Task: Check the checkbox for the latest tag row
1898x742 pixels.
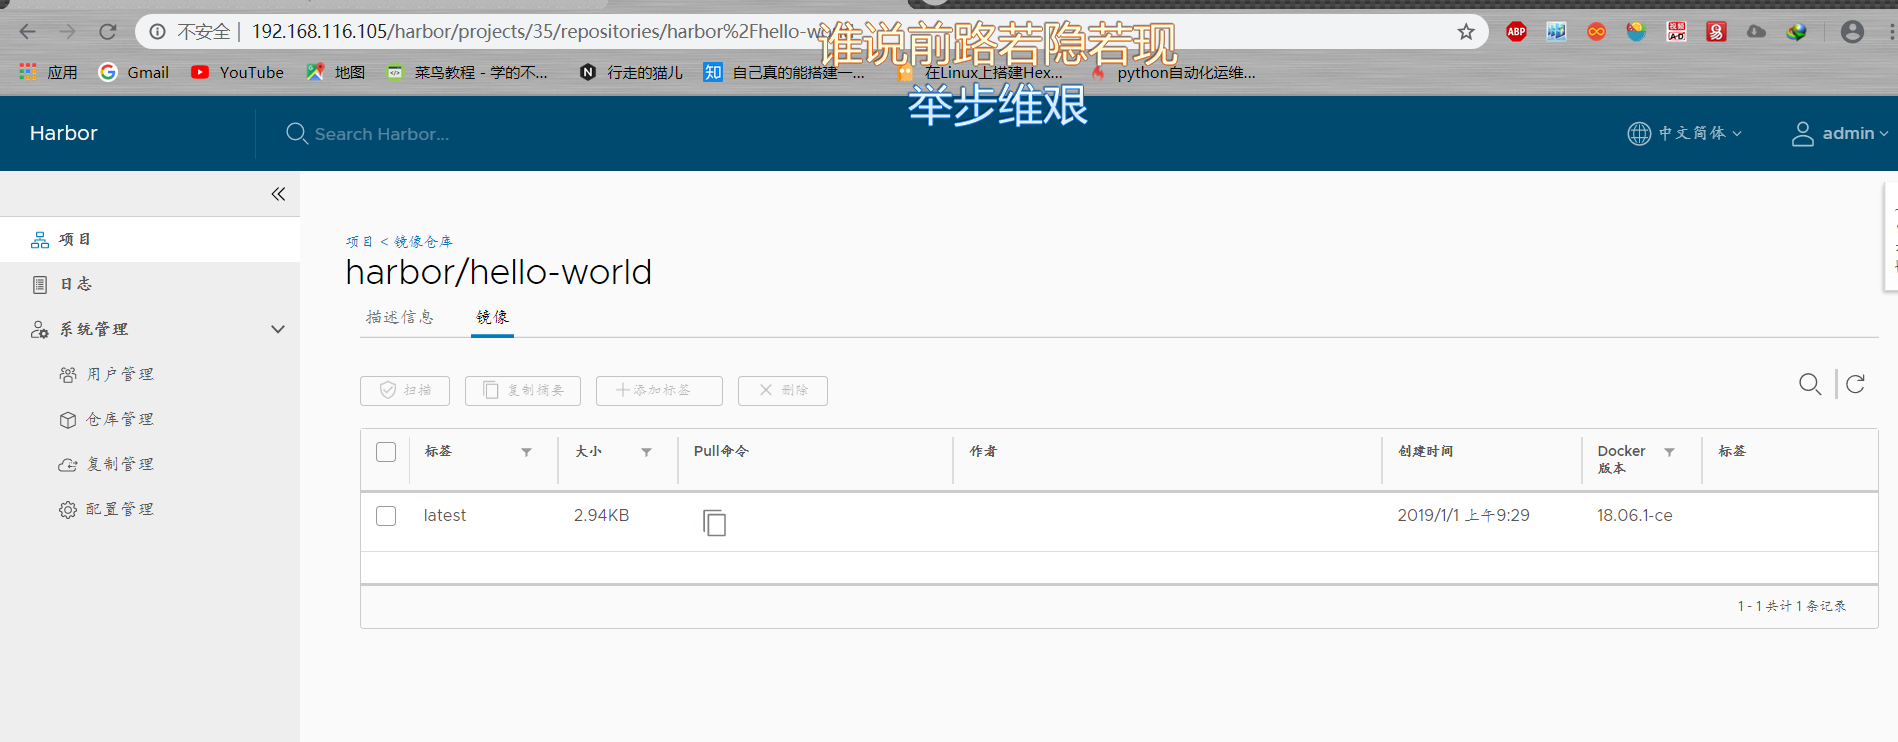Action: click(x=386, y=516)
